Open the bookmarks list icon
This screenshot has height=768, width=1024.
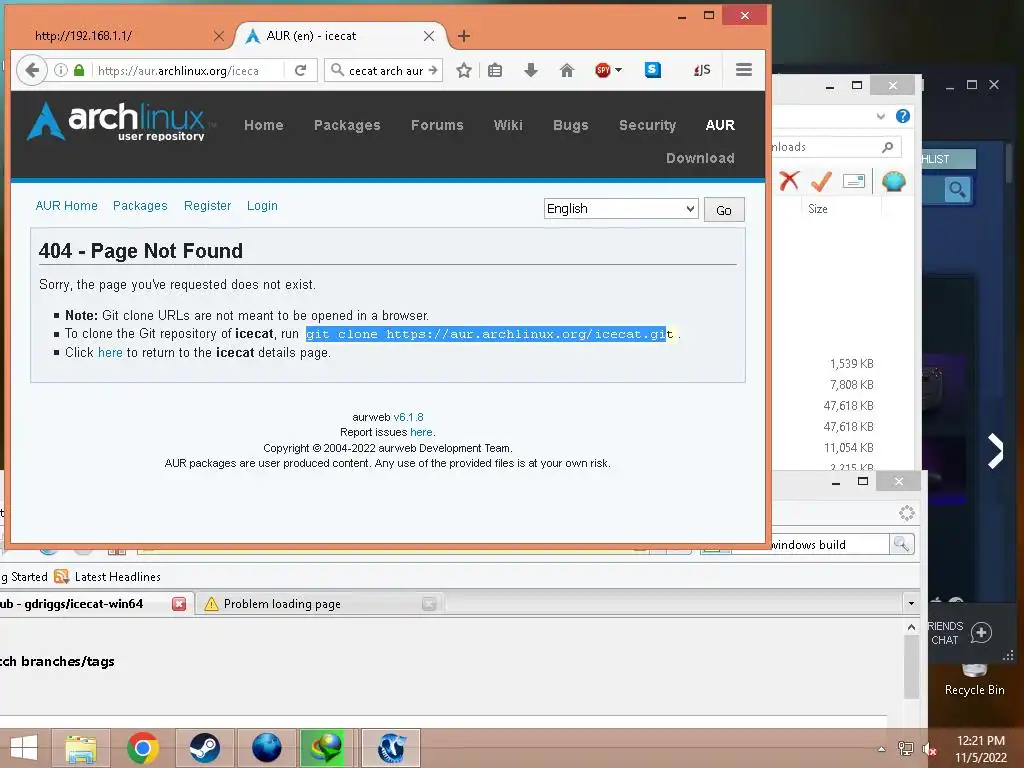[x=495, y=70]
